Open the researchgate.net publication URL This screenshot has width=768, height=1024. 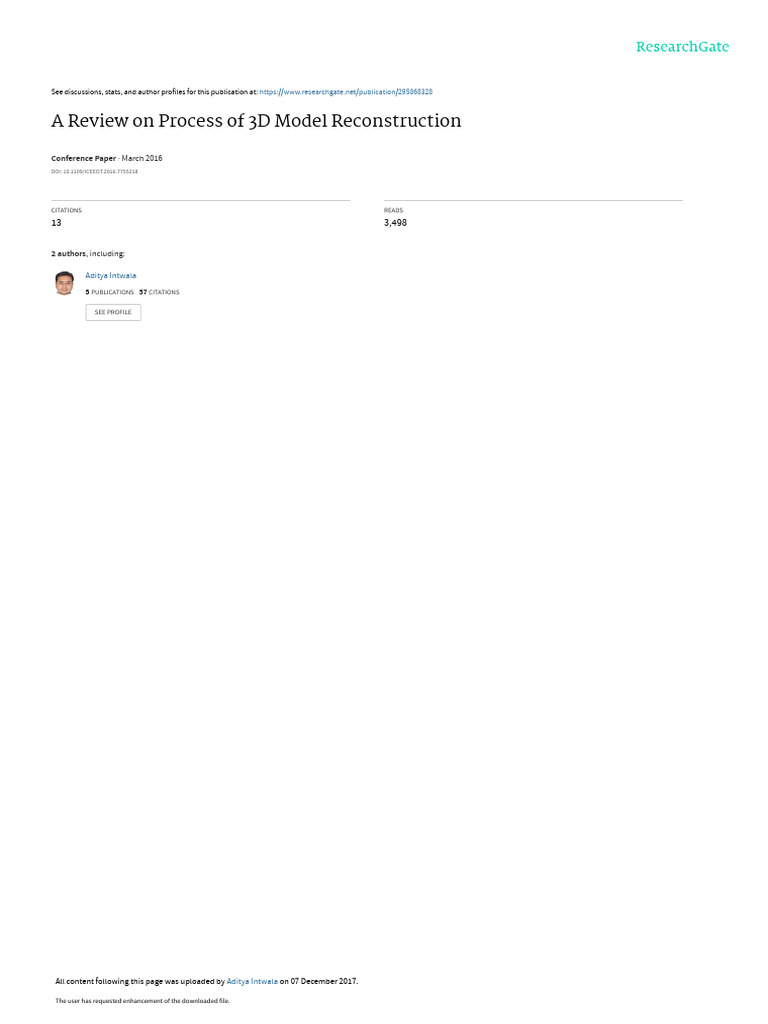click(345, 92)
